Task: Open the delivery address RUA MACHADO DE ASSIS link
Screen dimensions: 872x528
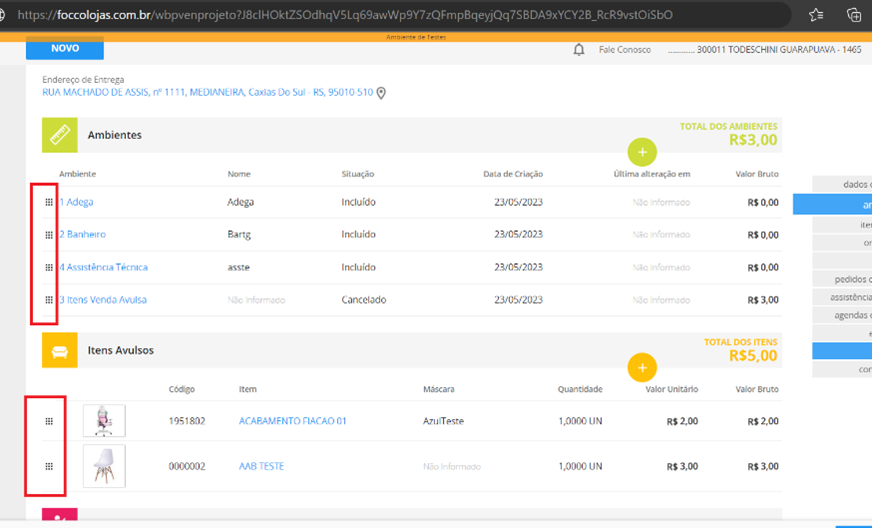Action: click(207, 92)
